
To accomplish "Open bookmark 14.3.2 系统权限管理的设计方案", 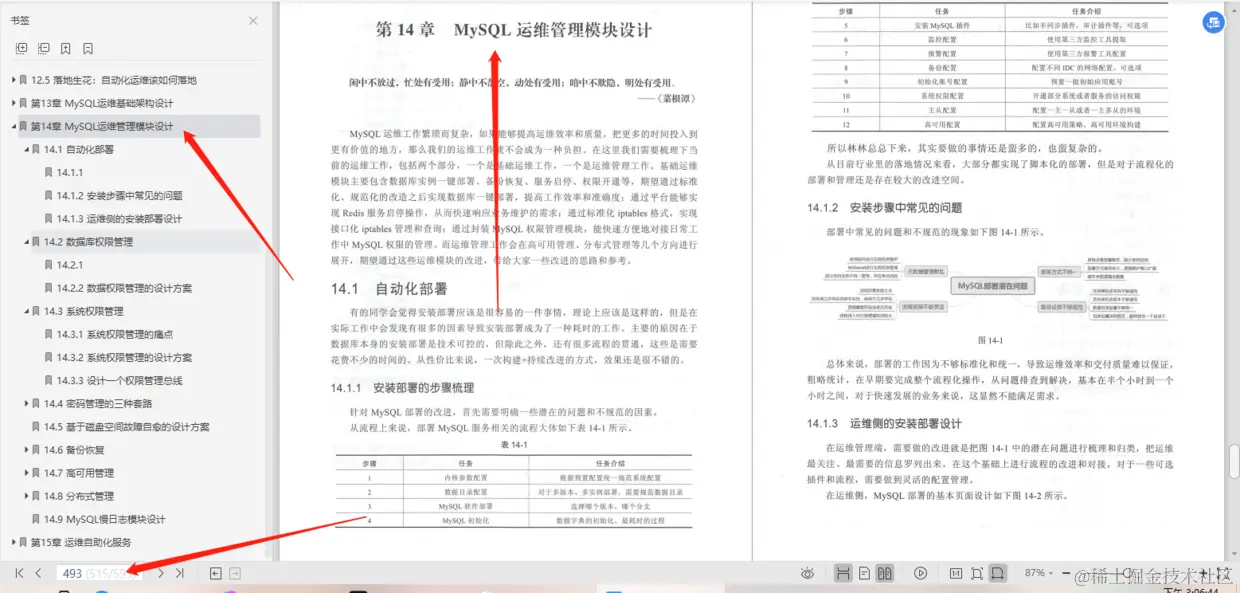I will coord(125,357).
